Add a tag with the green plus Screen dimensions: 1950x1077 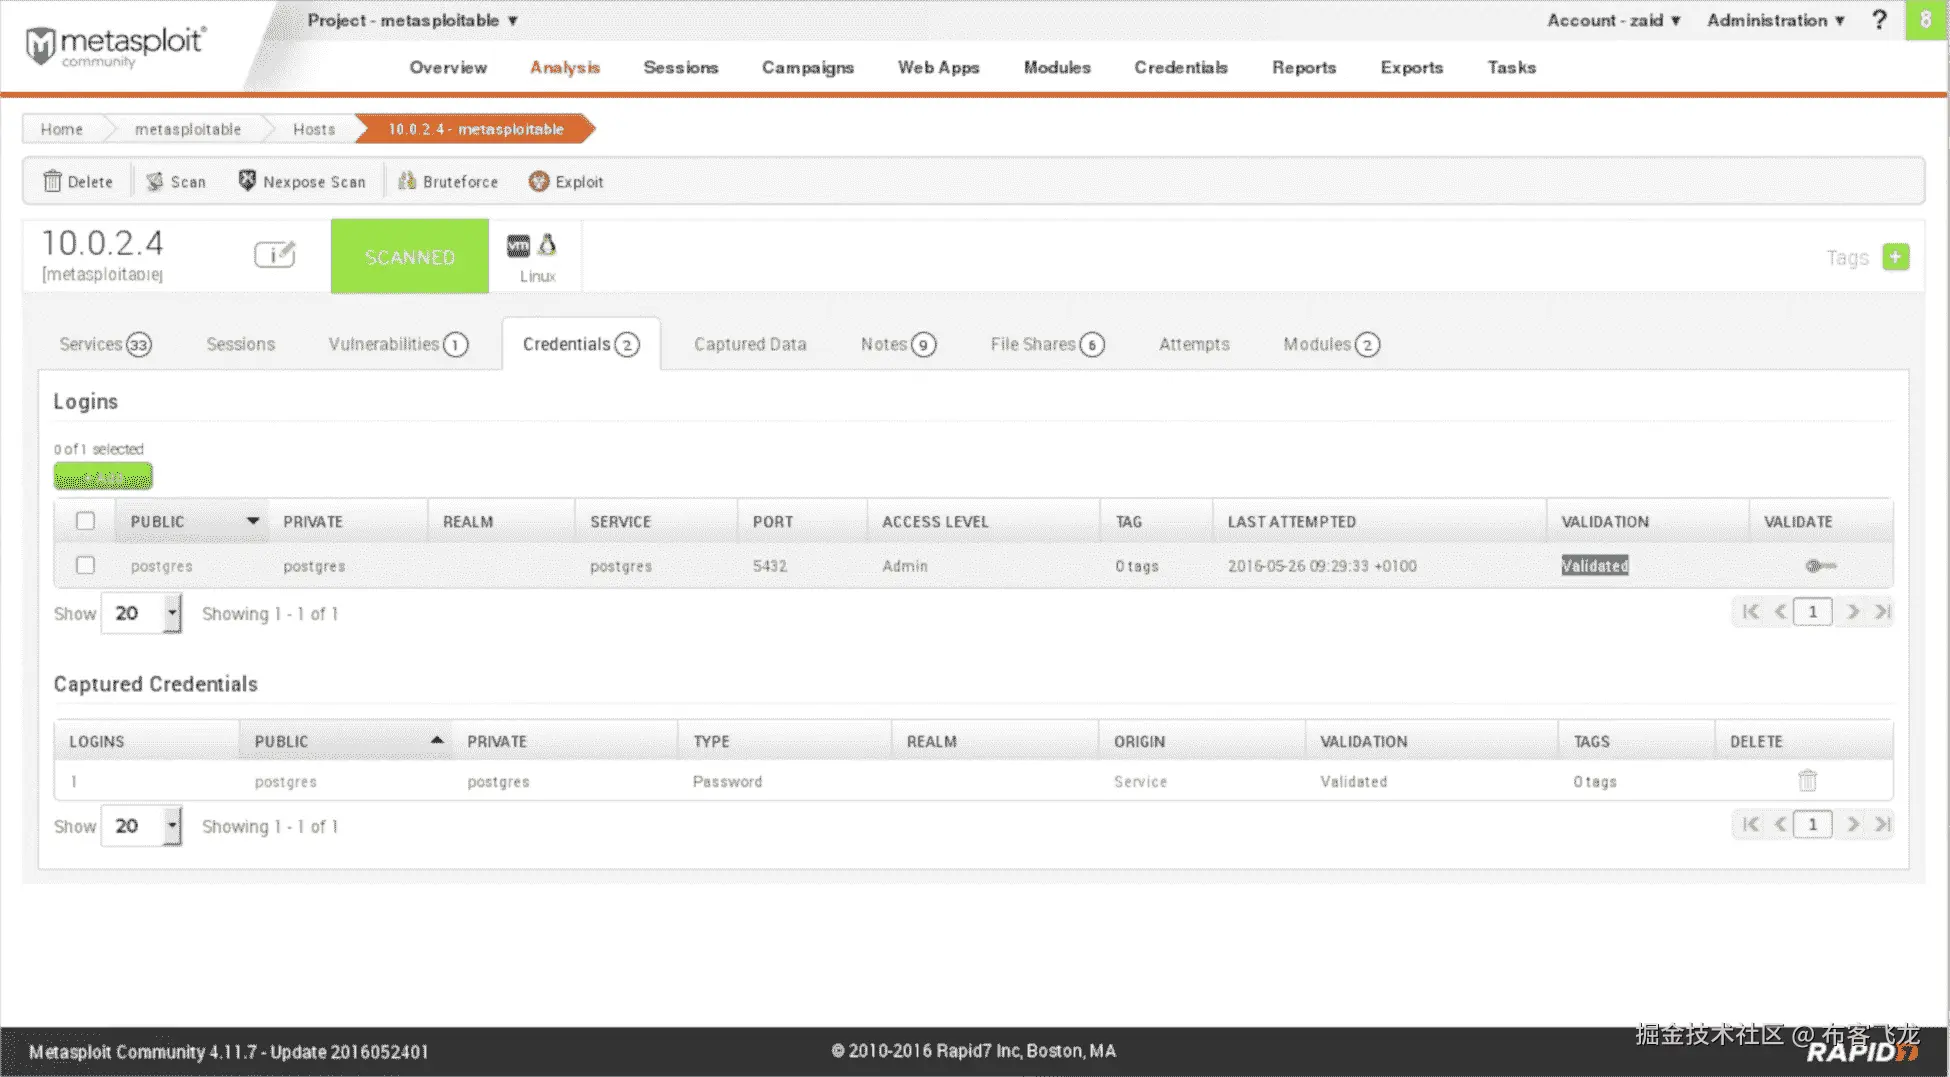click(x=1895, y=257)
